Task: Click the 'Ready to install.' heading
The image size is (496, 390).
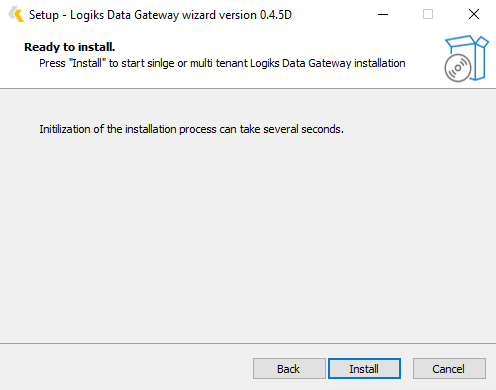Action: click(x=70, y=47)
